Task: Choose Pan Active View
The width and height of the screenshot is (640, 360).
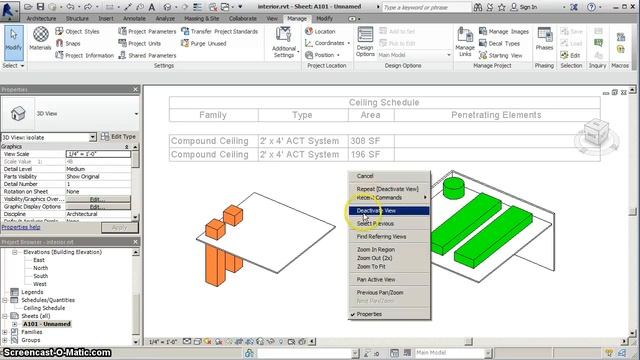Action: click(x=376, y=280)
